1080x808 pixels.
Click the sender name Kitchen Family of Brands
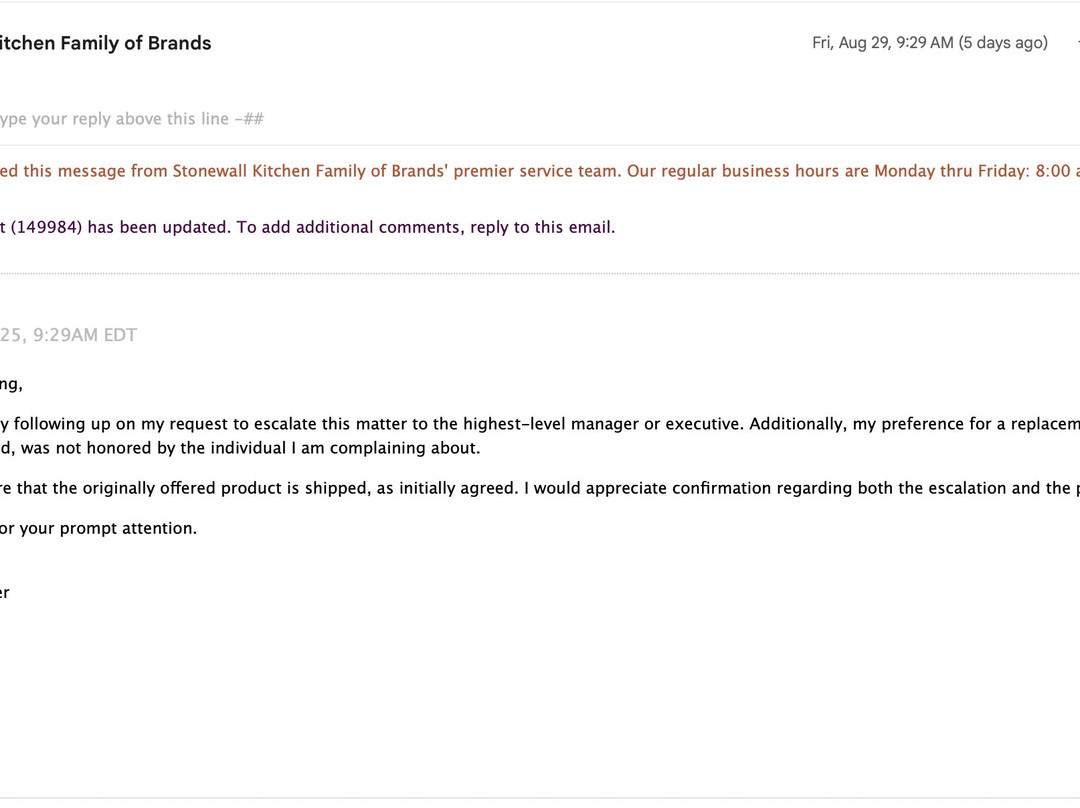[x=105, y=43]
